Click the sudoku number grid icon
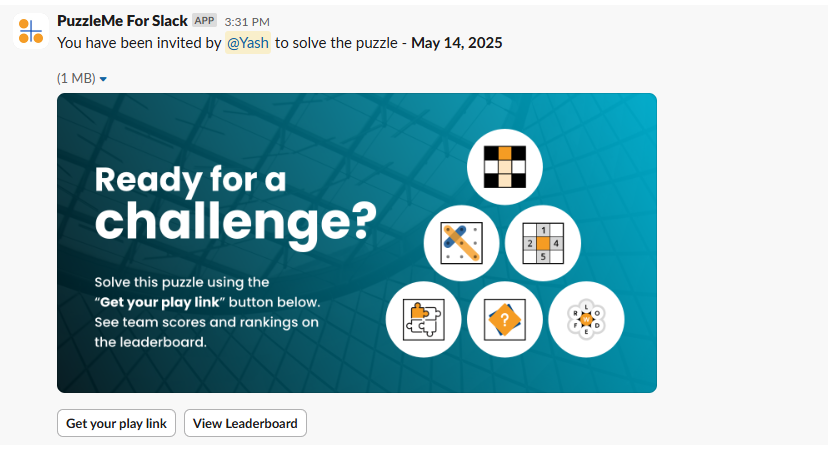This screenshot has height=449, width=828. point(543,244)
